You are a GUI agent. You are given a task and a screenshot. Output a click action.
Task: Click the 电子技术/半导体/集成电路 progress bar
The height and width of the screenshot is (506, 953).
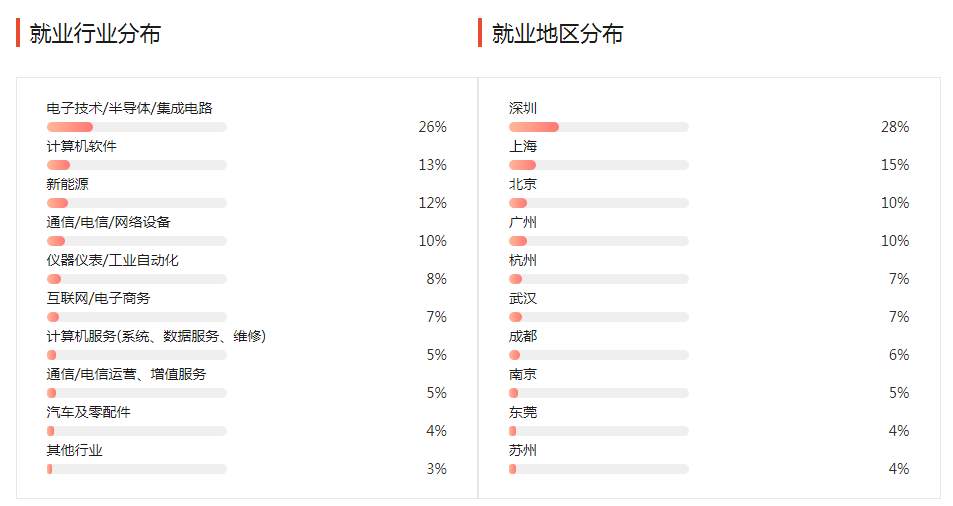pos(137,127)
